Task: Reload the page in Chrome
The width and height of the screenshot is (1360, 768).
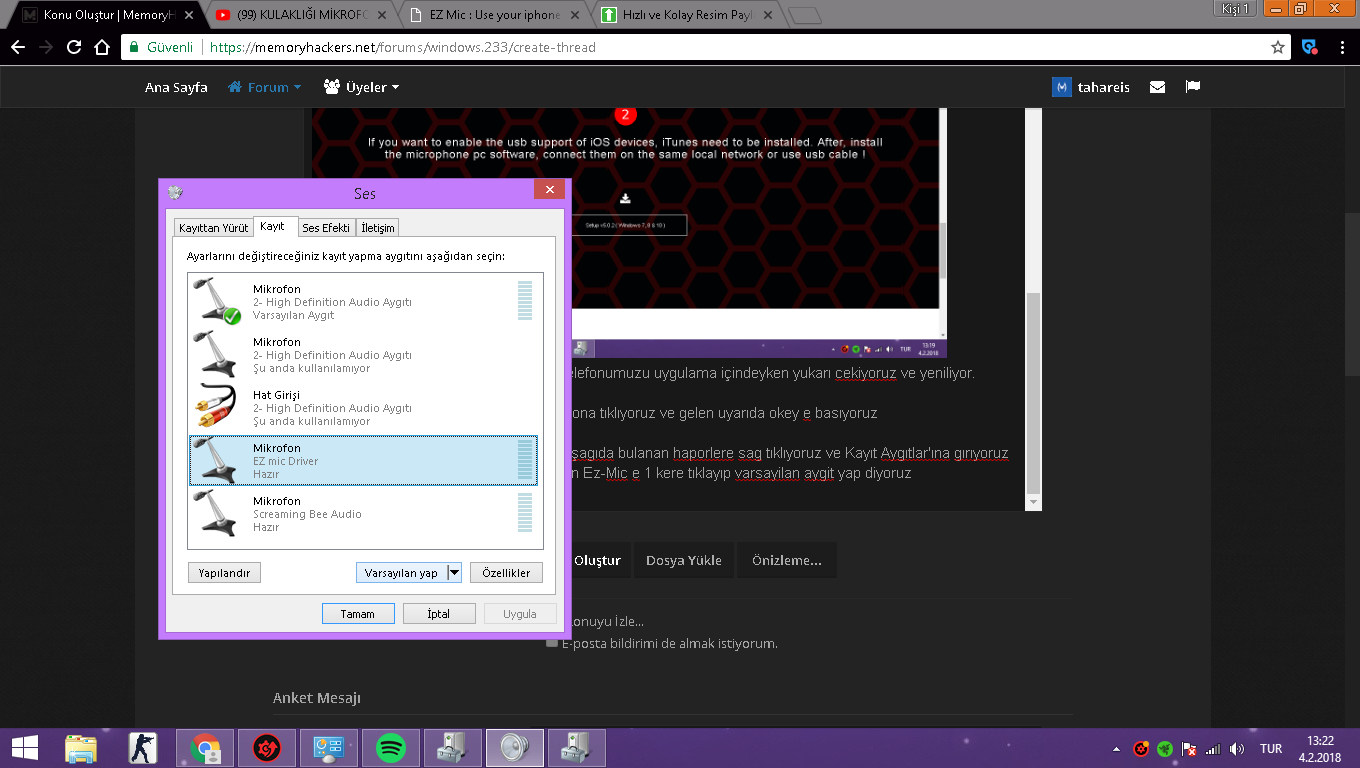Action: pyautogui.click(x=74, y=47)
